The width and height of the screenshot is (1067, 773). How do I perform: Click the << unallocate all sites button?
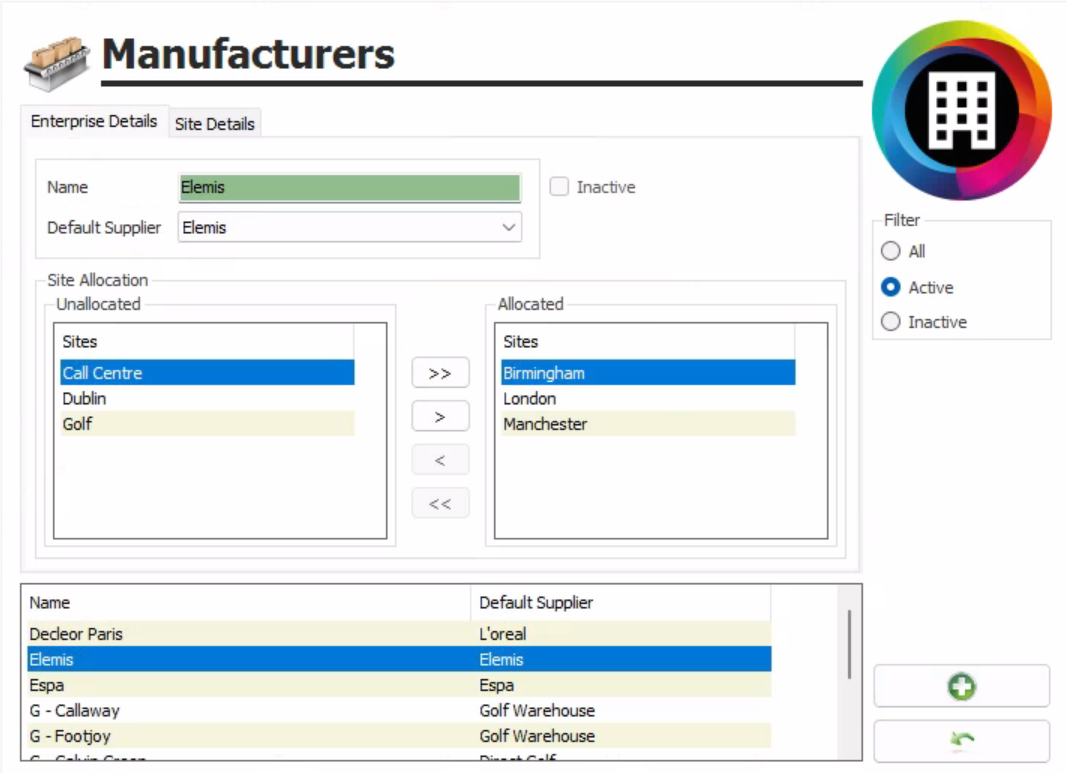(x=440, y=504)
